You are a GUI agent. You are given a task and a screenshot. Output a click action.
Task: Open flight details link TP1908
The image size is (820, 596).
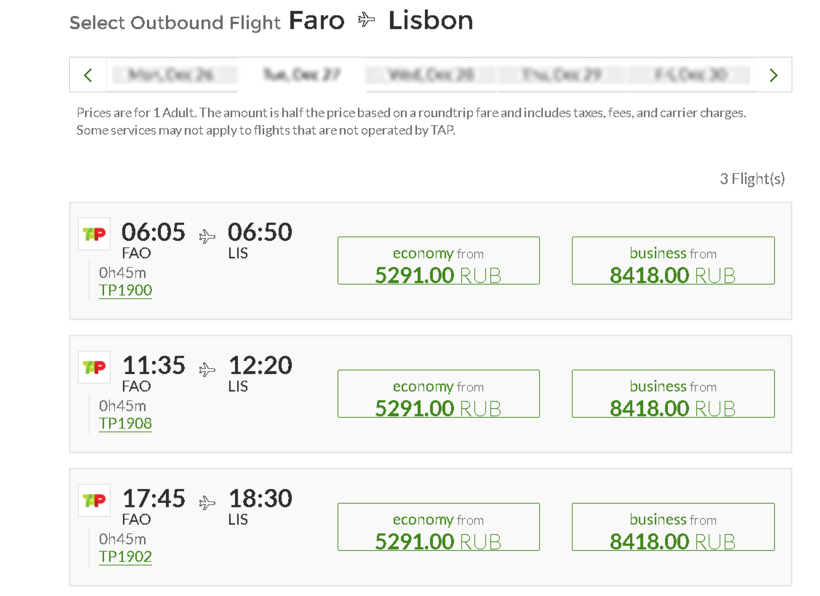pos(125,424)
